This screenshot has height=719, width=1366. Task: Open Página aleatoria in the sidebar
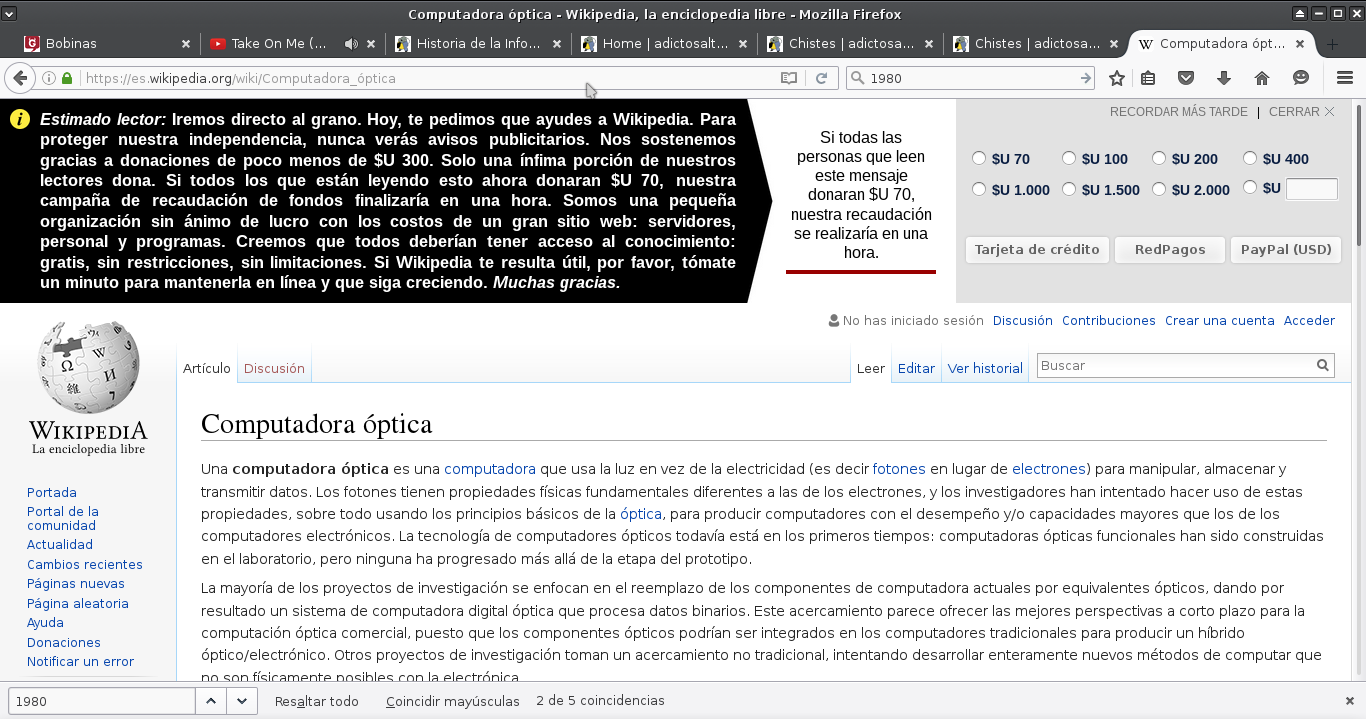[x=78, y=603]
